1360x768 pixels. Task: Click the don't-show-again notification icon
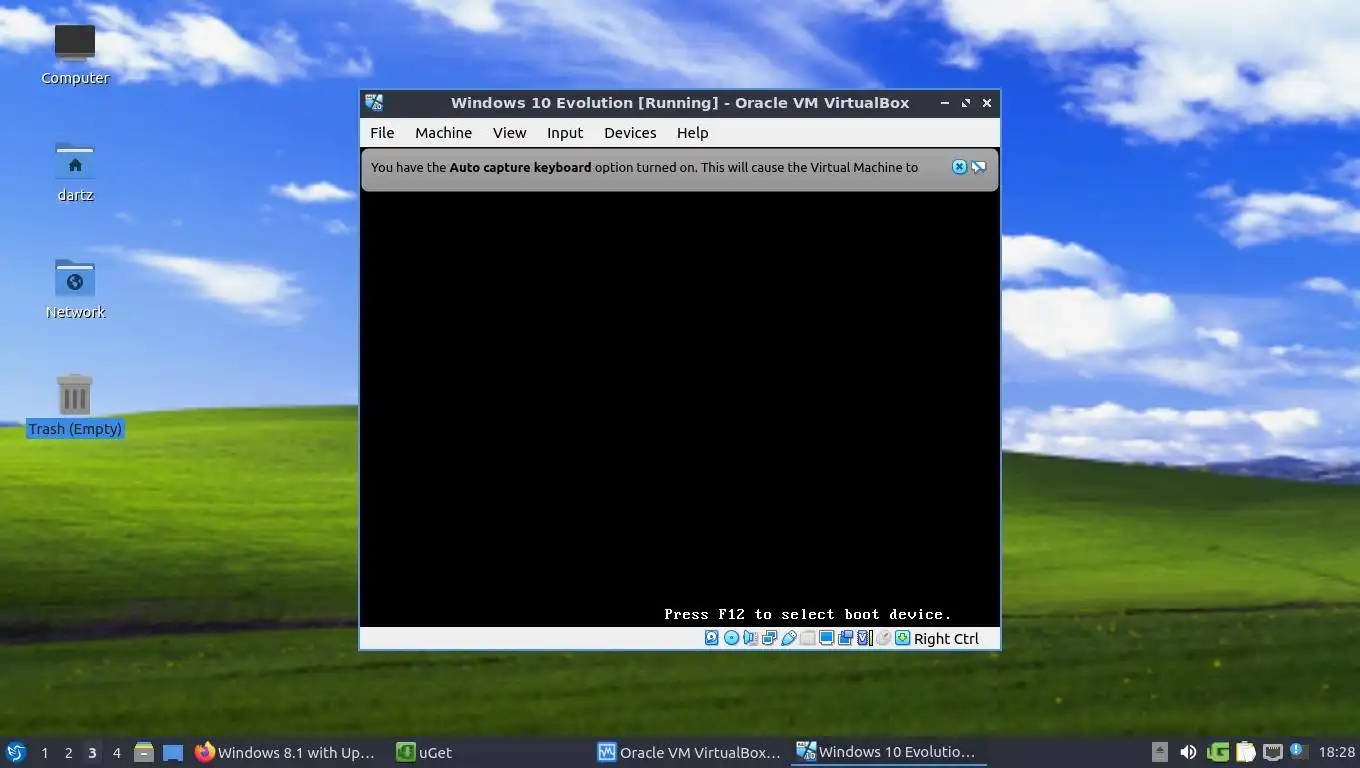pyautogui.click(x=979, y=167)
